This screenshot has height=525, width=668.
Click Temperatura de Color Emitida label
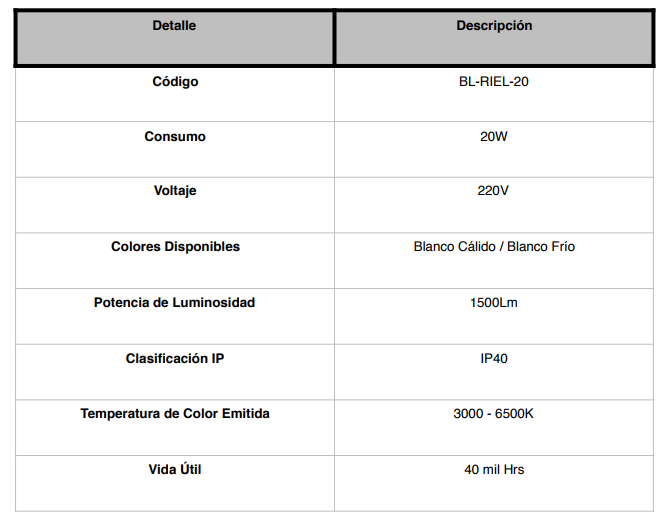pyautogui.click(x=175, y=413)
